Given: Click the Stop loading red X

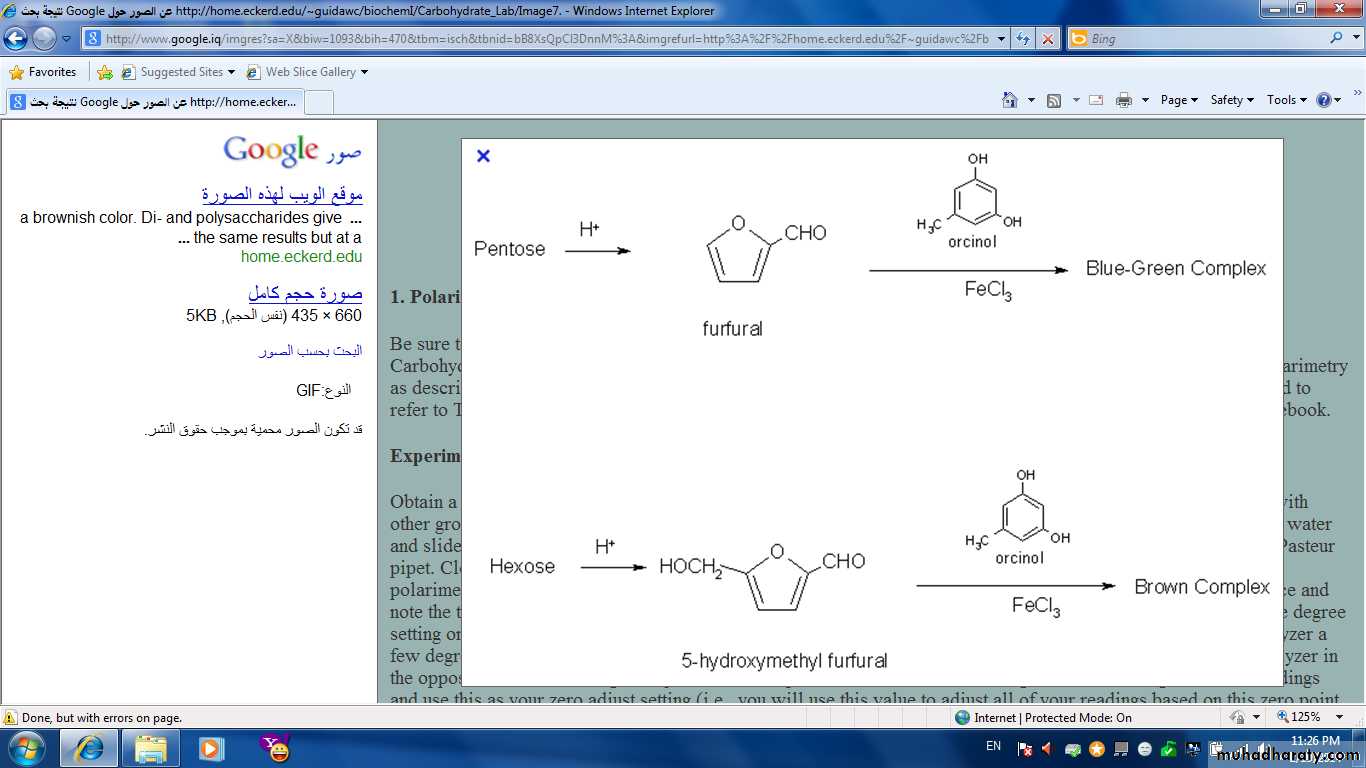Looking at the screenshot, I should point(1047,39).
